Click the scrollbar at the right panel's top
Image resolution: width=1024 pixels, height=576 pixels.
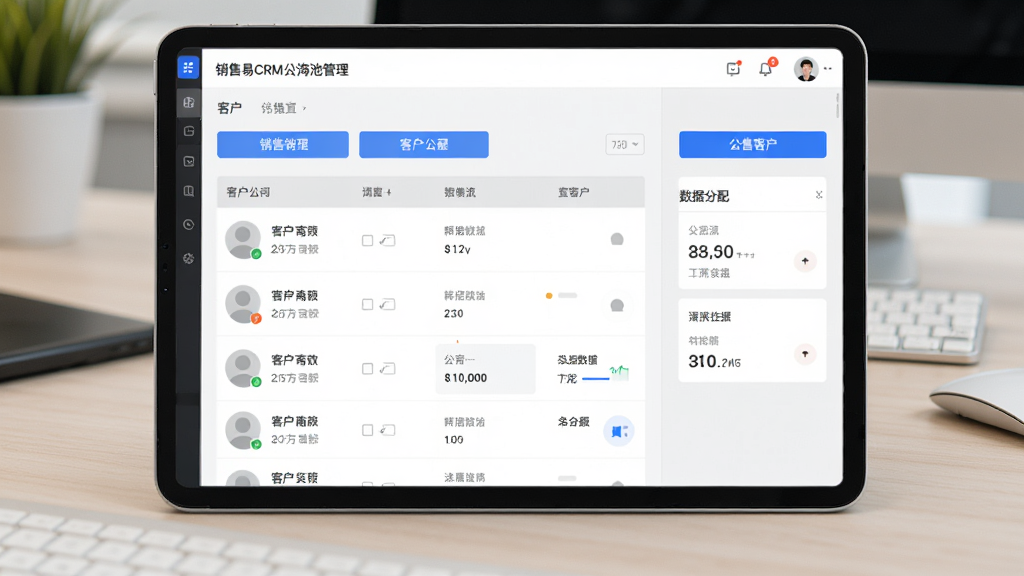(x=837, y=105)
